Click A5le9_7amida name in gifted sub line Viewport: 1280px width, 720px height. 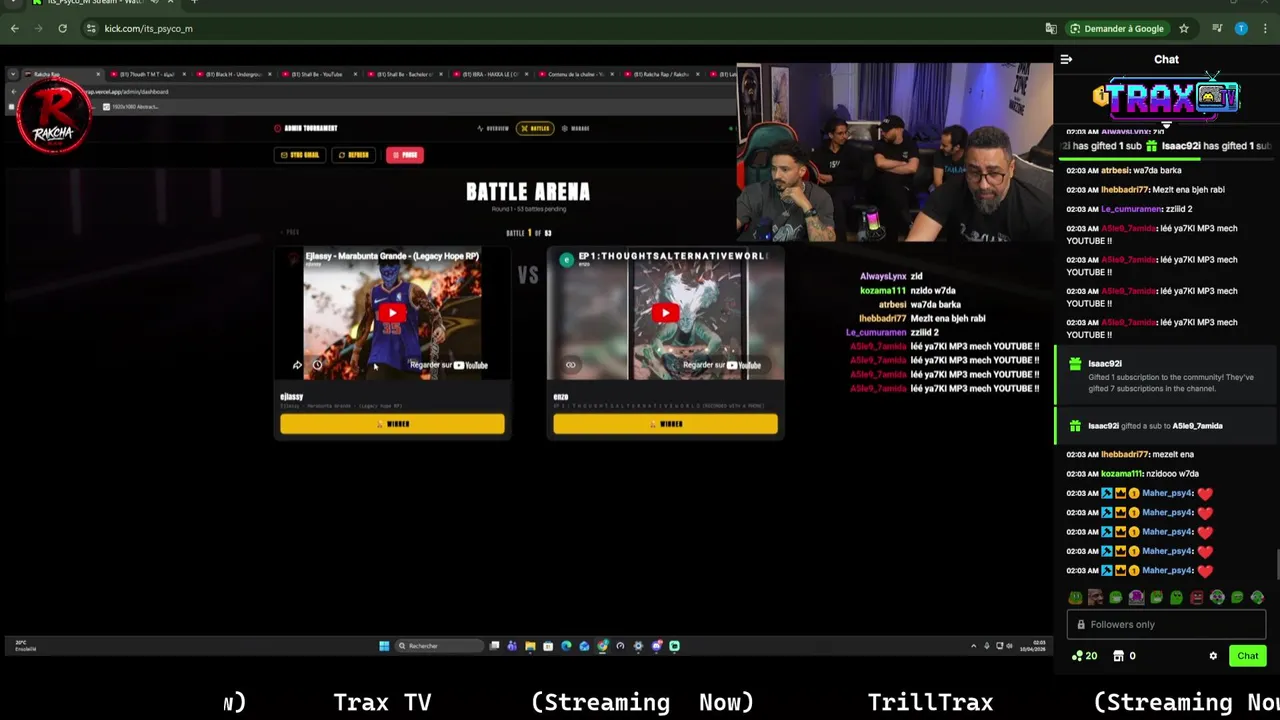tap(1197, 426)
